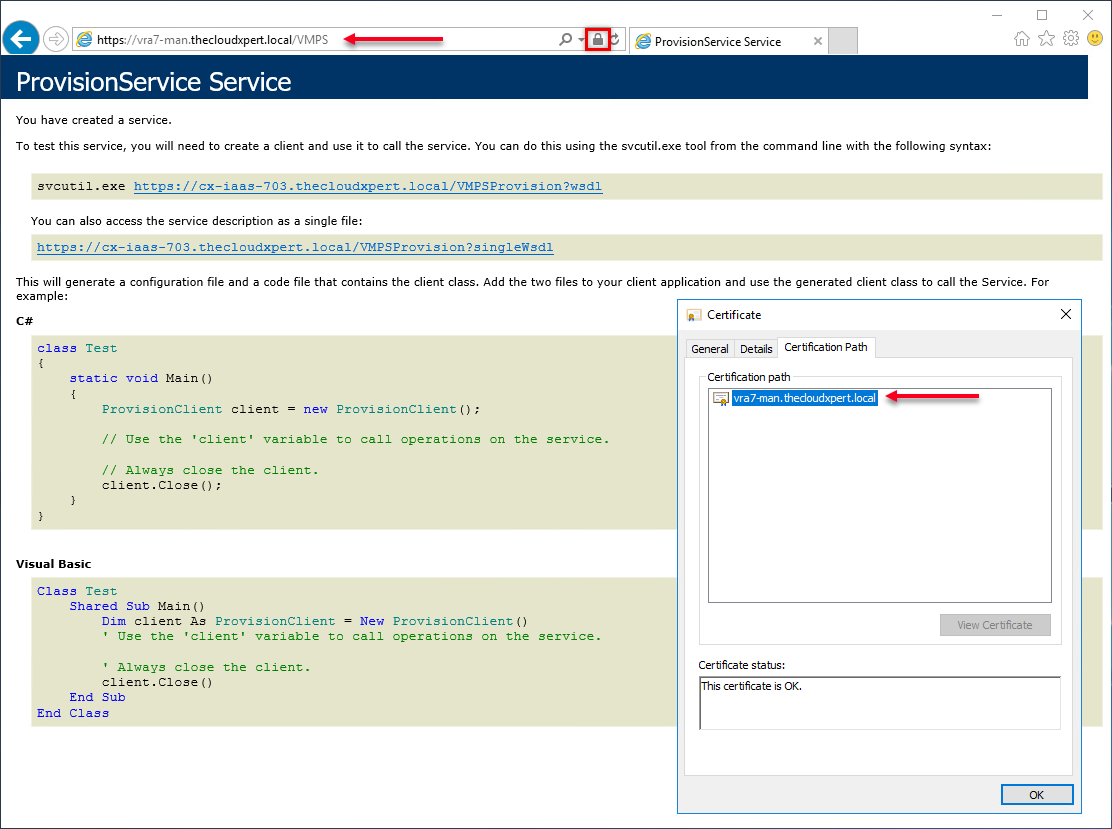Close the ProvisionService Service browser tab
The image size is (1112, 829).
coord(818,42)
